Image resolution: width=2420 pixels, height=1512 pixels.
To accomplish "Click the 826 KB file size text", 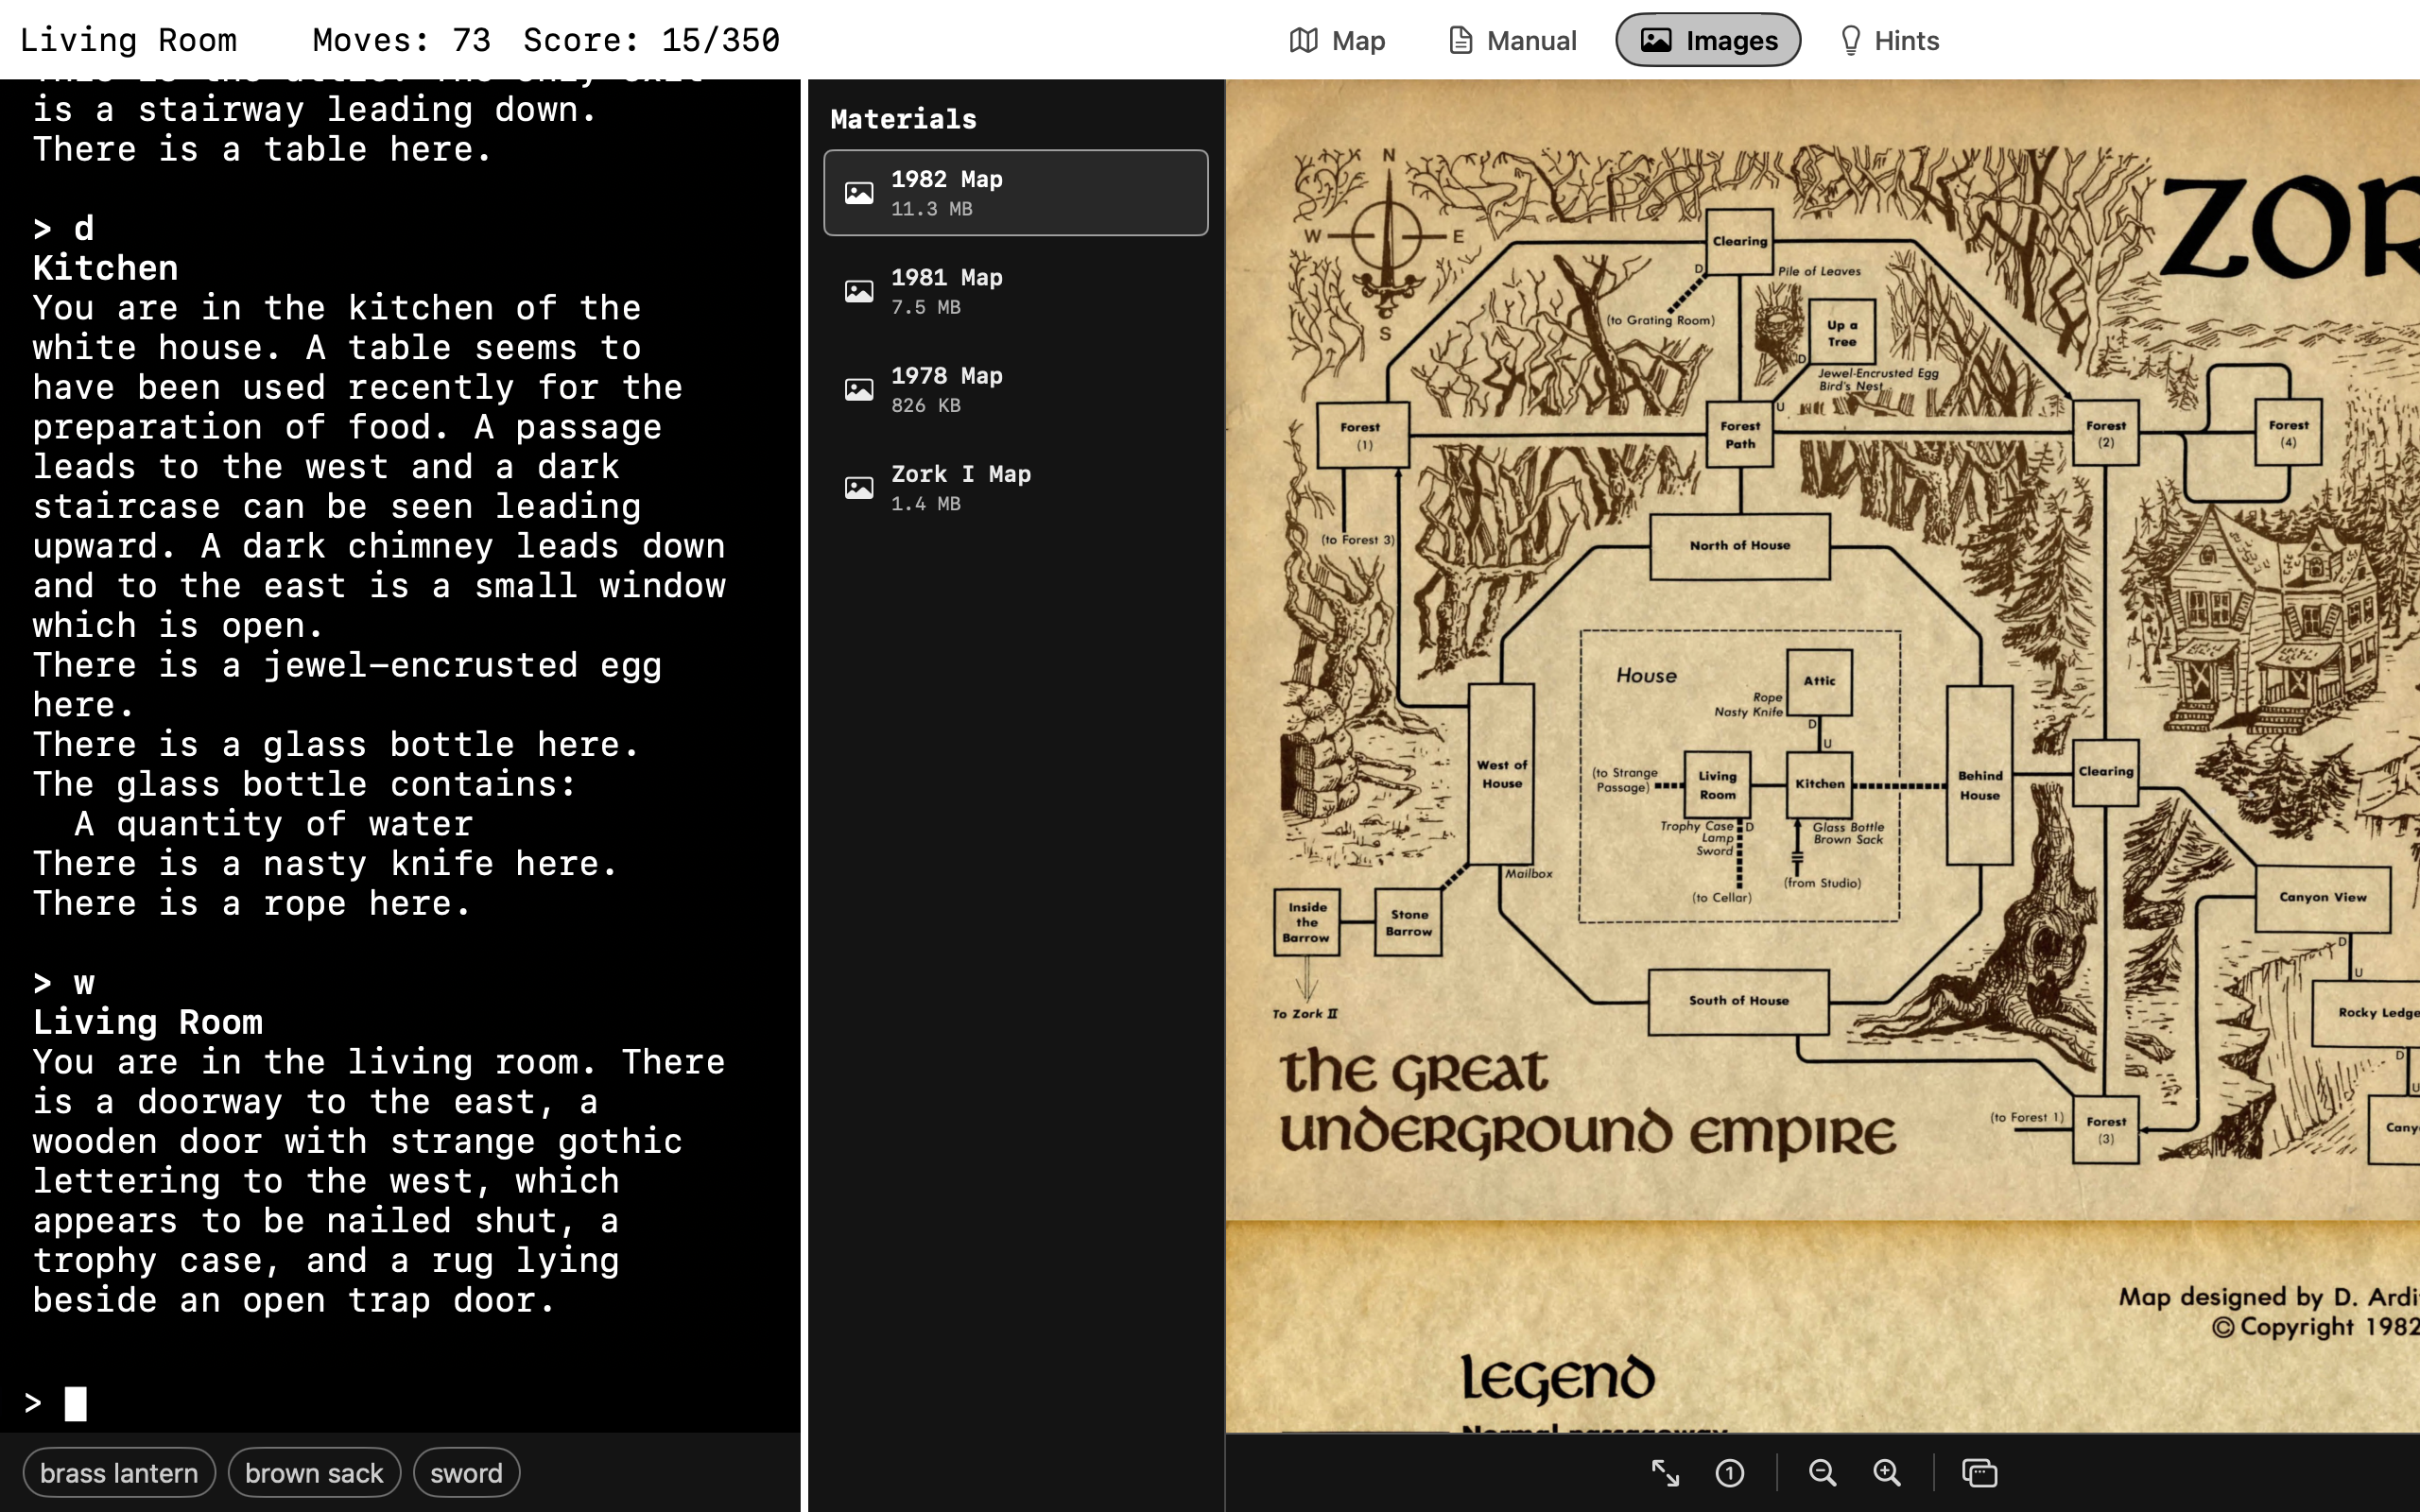I will pos(926,405).
